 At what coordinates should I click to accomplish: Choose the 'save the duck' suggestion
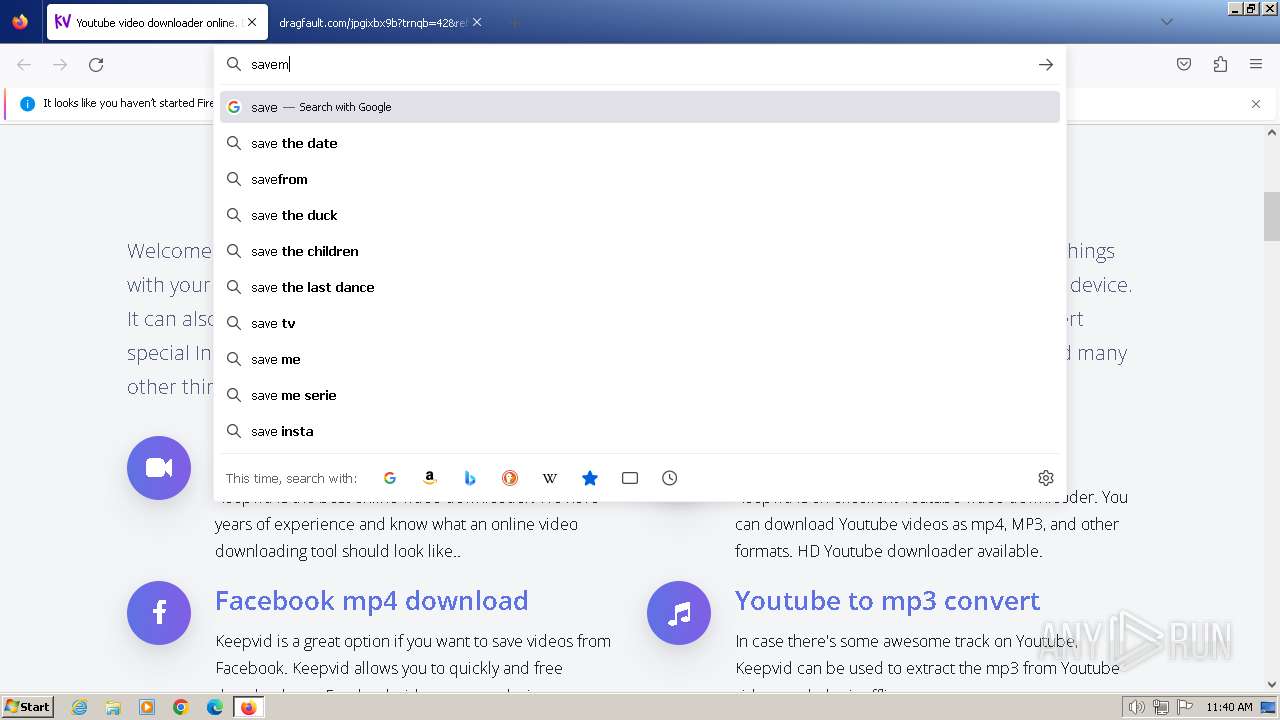(x=640, y=215)
